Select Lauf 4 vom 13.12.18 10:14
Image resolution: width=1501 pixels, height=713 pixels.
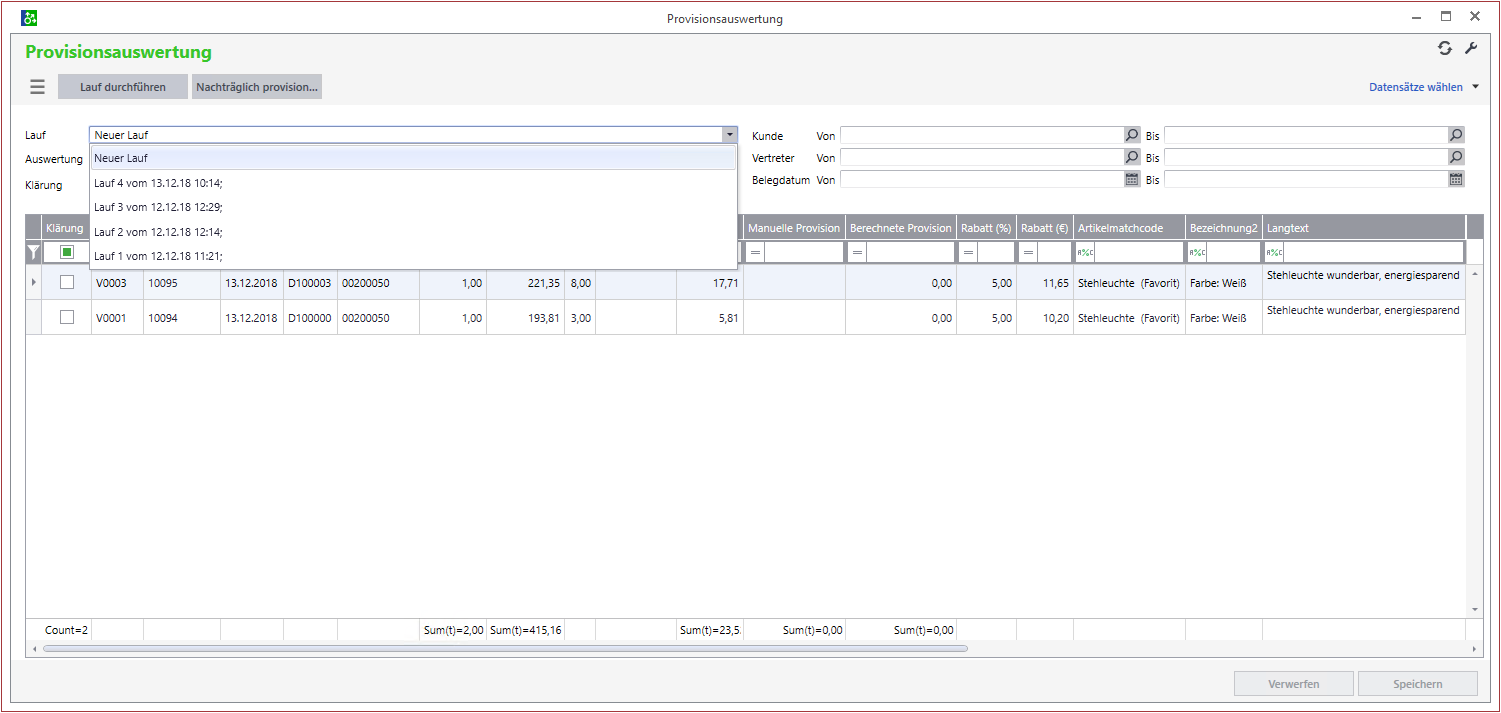(x=158, y=183)
